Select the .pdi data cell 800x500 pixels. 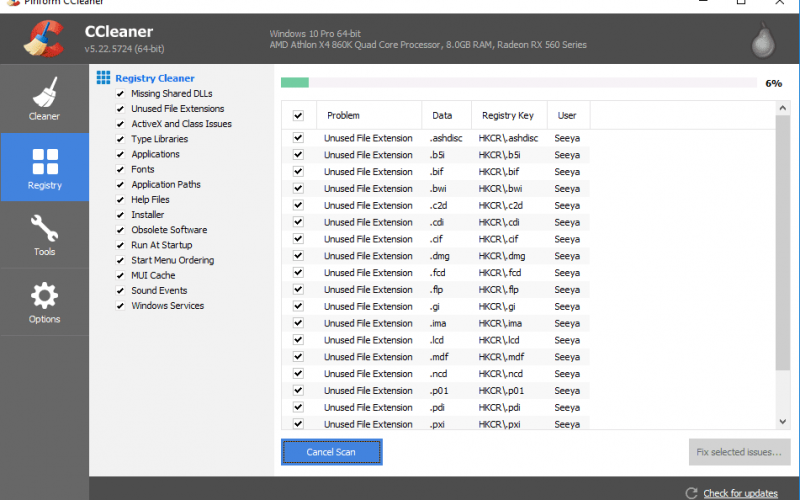pyautogui.click(x=437, y=407)
